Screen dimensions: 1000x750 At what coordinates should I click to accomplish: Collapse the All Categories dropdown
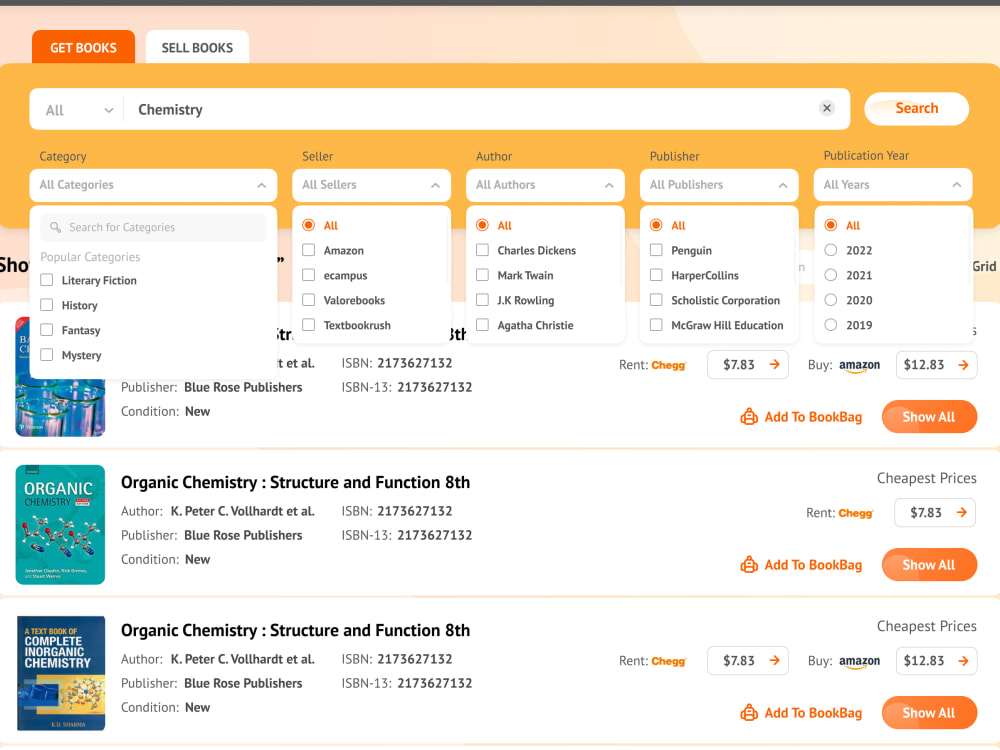coord(153,185)
